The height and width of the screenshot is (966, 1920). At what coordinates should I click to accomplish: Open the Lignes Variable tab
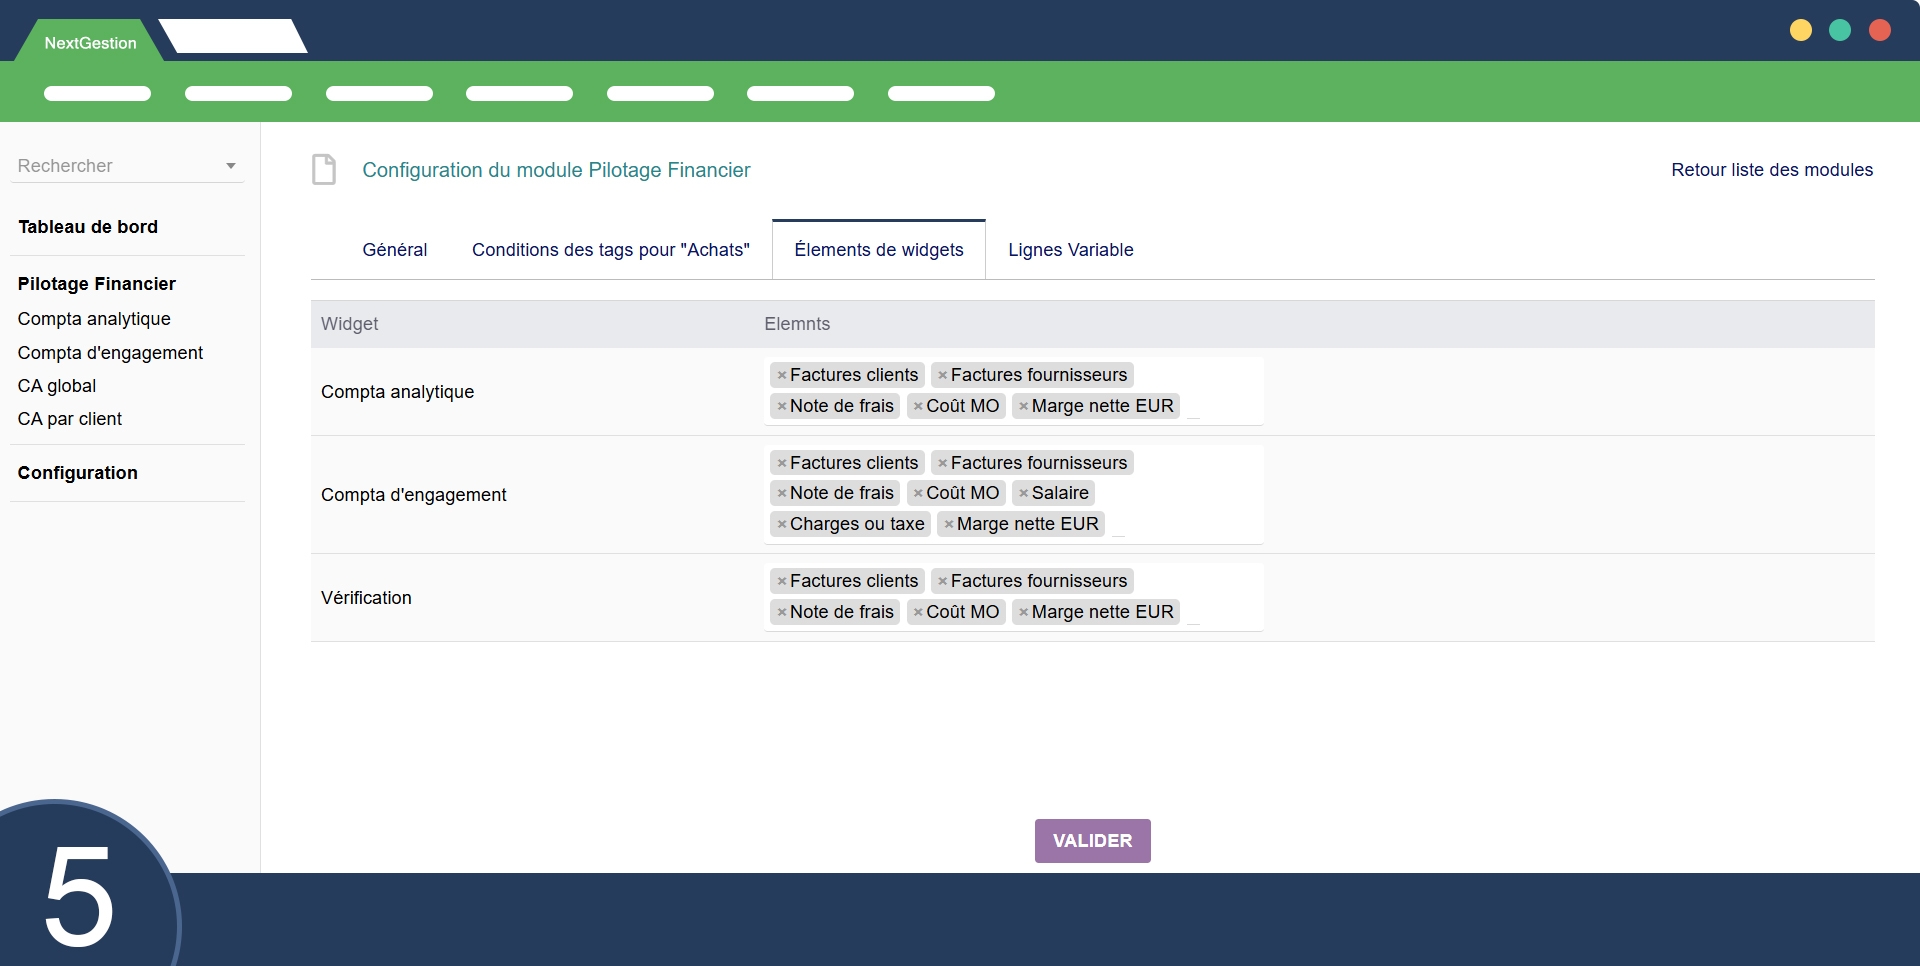1070,250
